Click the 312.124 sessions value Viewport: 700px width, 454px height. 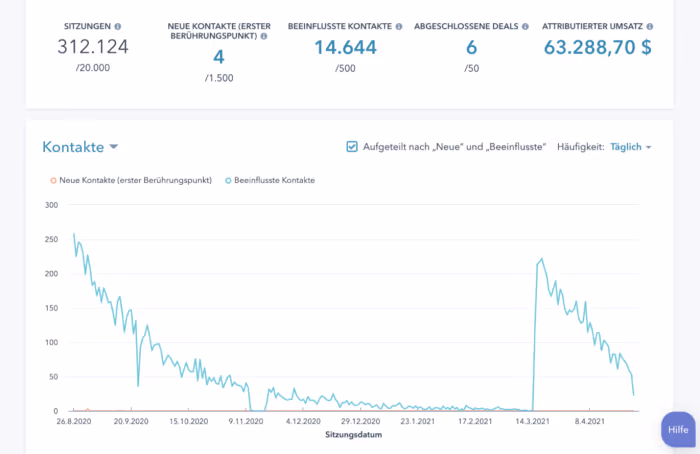click(93, 46)
